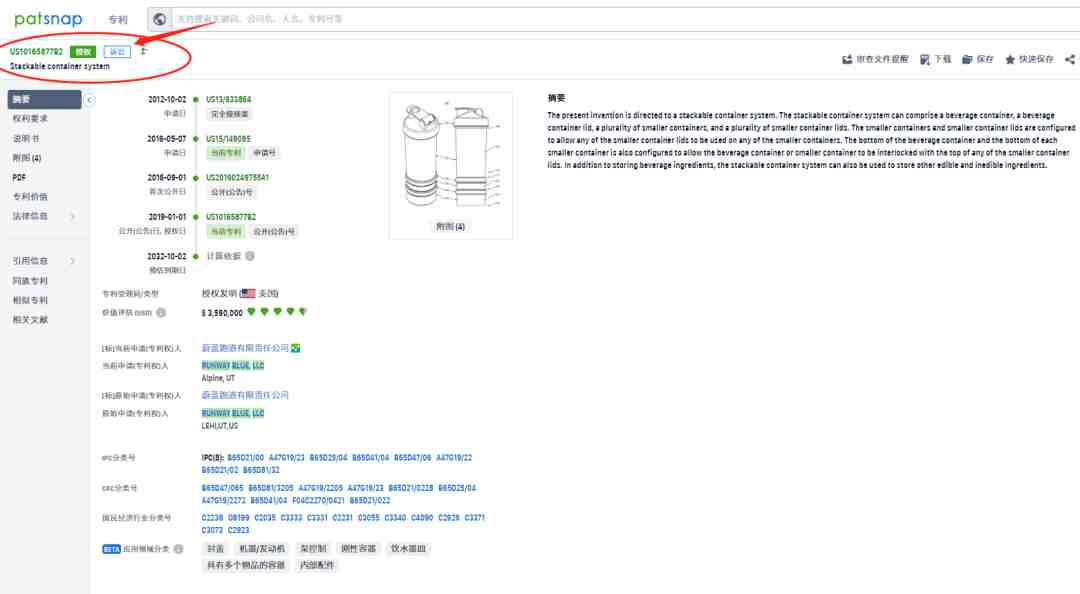Click the 饮水器皿 application field tag
Viewport: 1080px width, 594px height.
[408, 549]
